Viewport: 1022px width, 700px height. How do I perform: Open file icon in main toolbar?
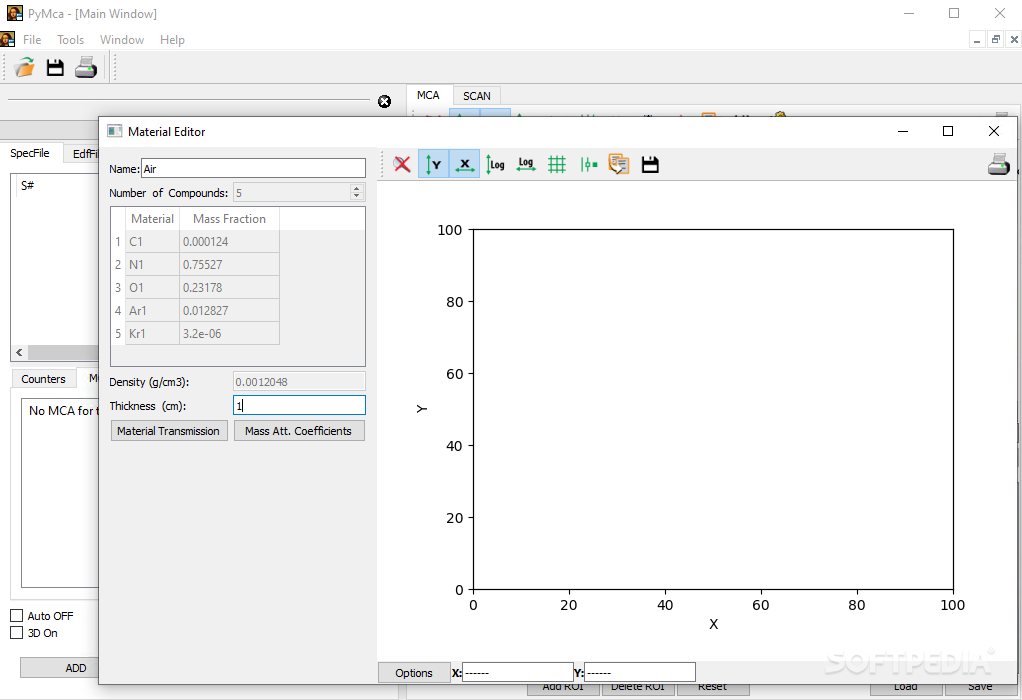pyautogui.click(x=25, y=67)
